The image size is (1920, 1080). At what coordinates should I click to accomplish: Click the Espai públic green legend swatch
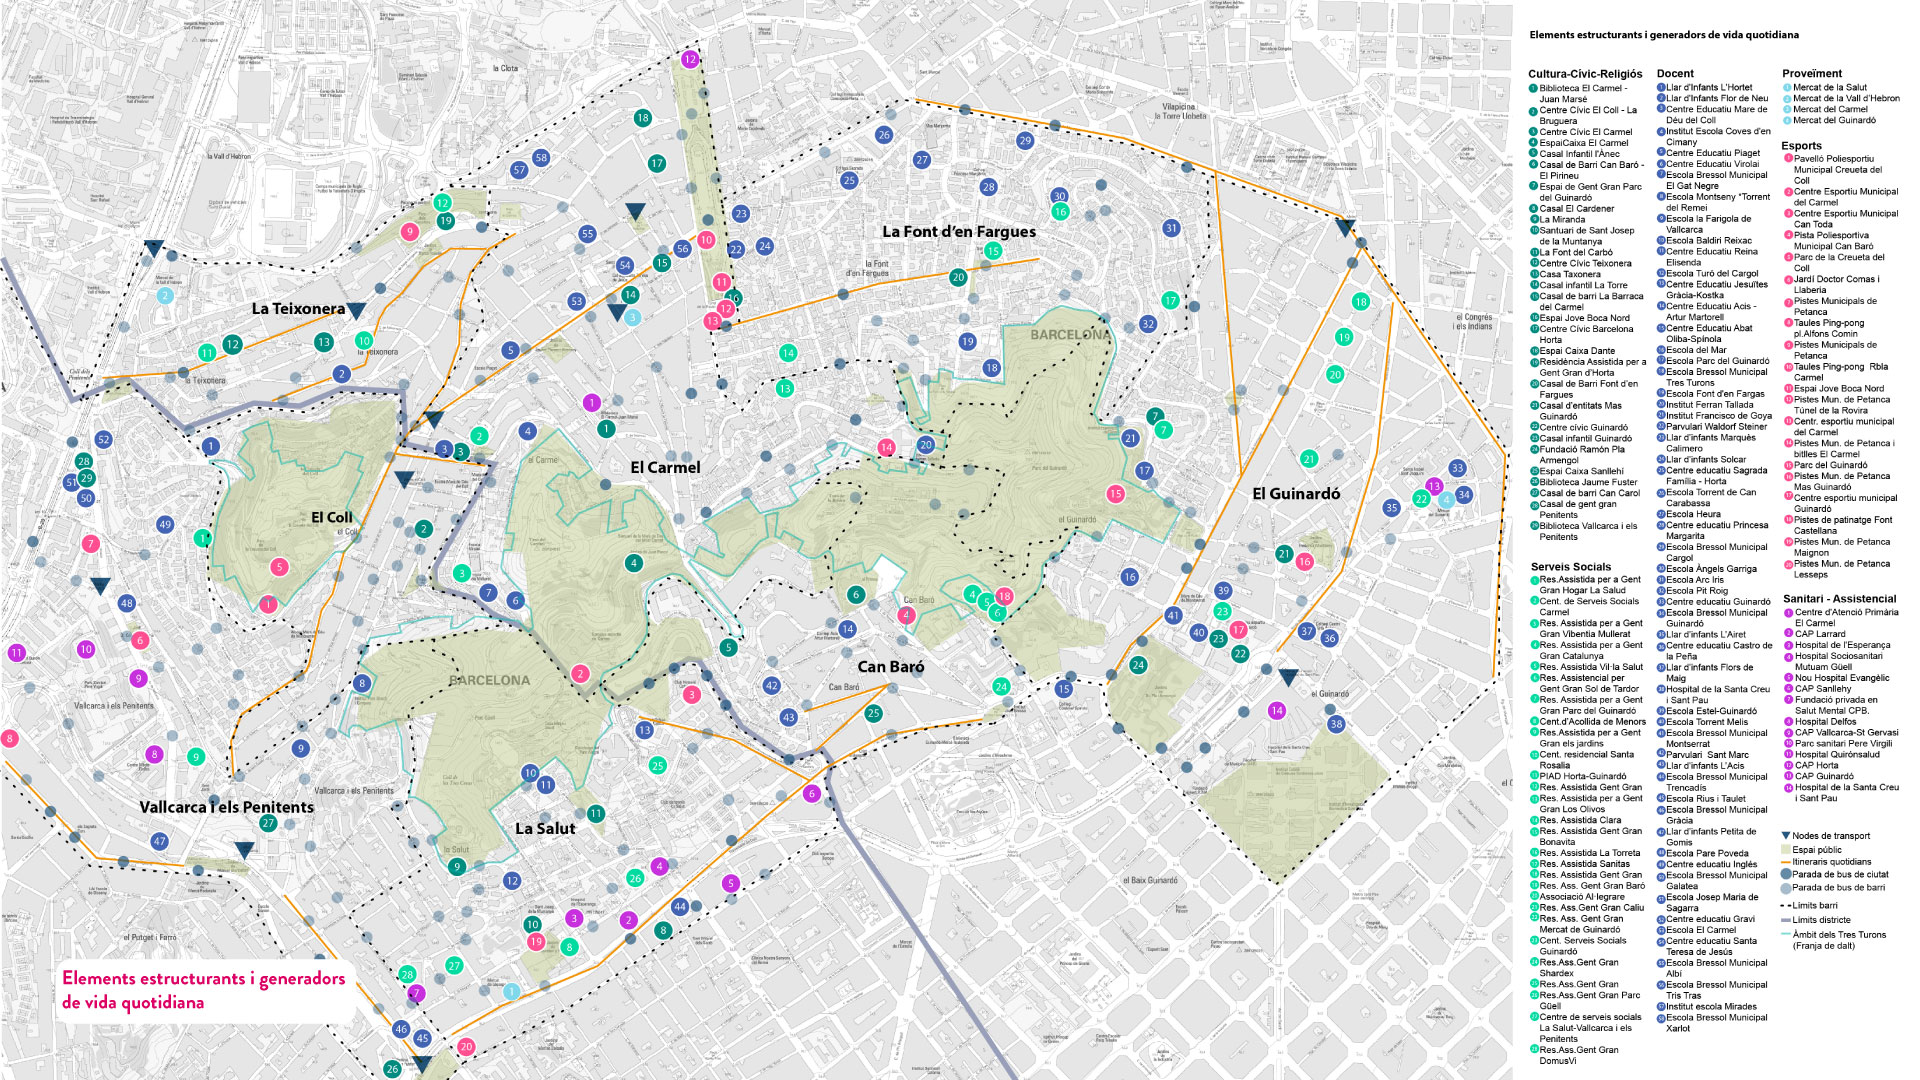(x=1786, y=849)
